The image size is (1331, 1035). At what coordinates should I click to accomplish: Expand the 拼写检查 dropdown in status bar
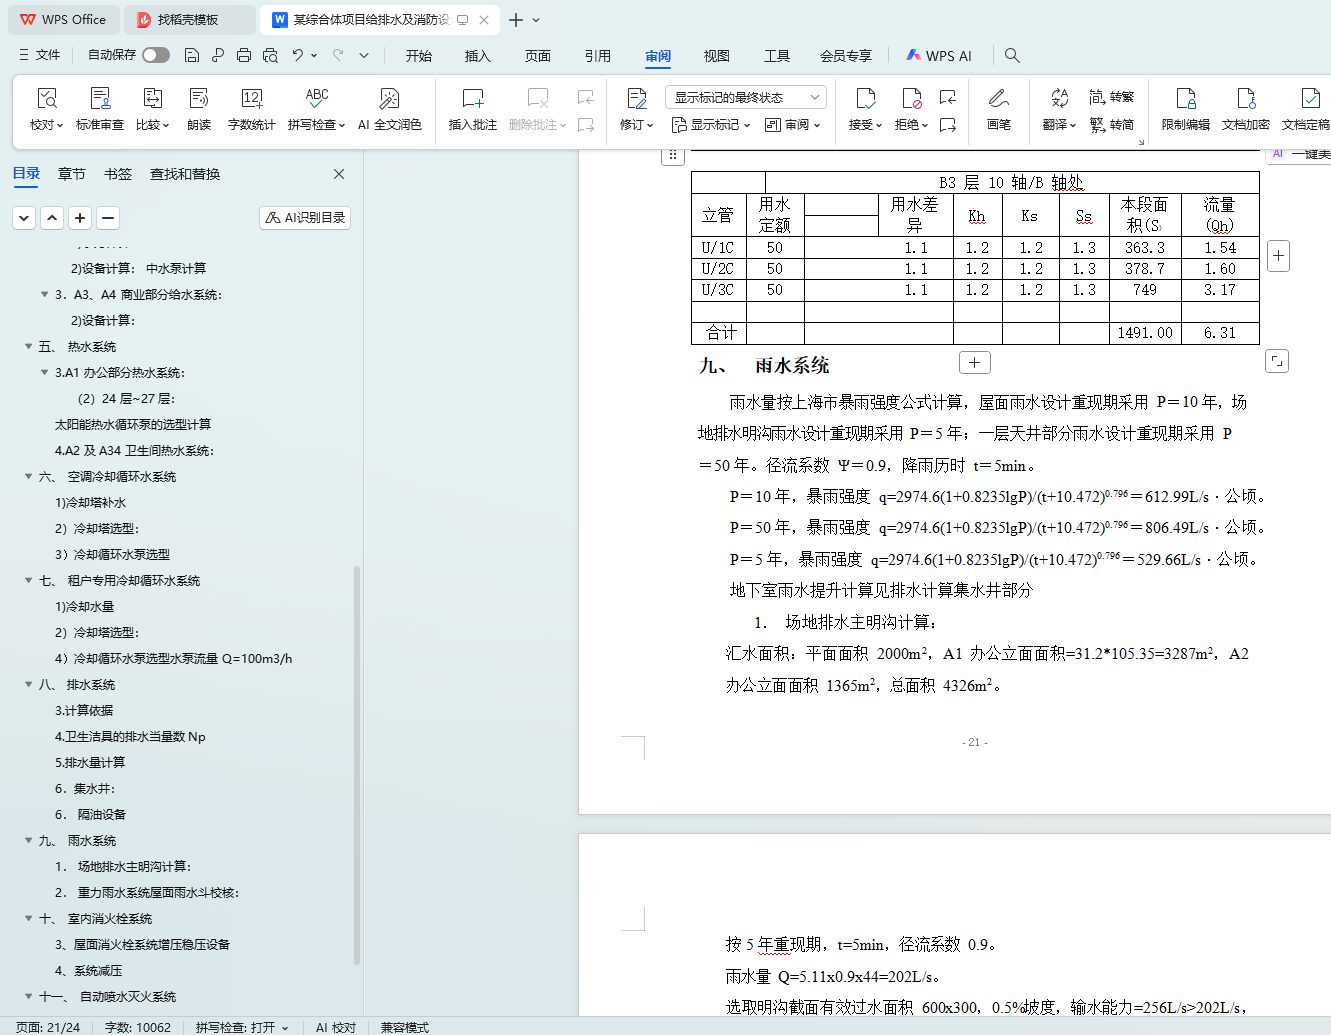pyautogui.click(x=285, y=1027)
